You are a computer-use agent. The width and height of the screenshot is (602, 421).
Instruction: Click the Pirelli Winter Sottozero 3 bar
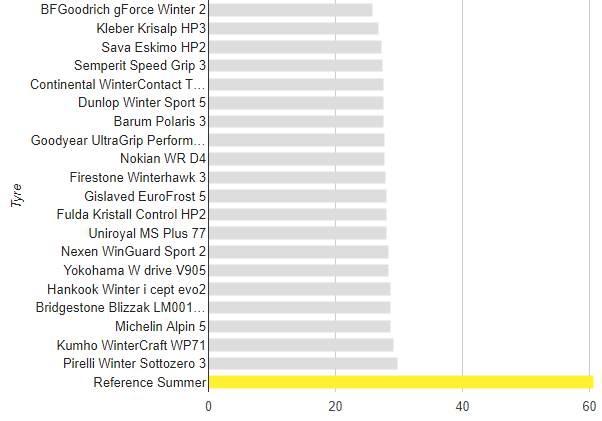[x=303, y=363]
